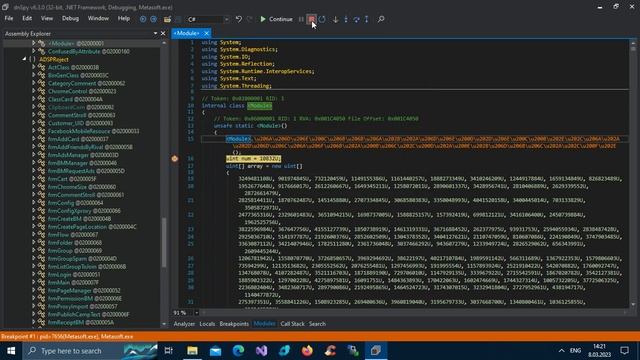Open the Window menu

click(x=98, y=18)
